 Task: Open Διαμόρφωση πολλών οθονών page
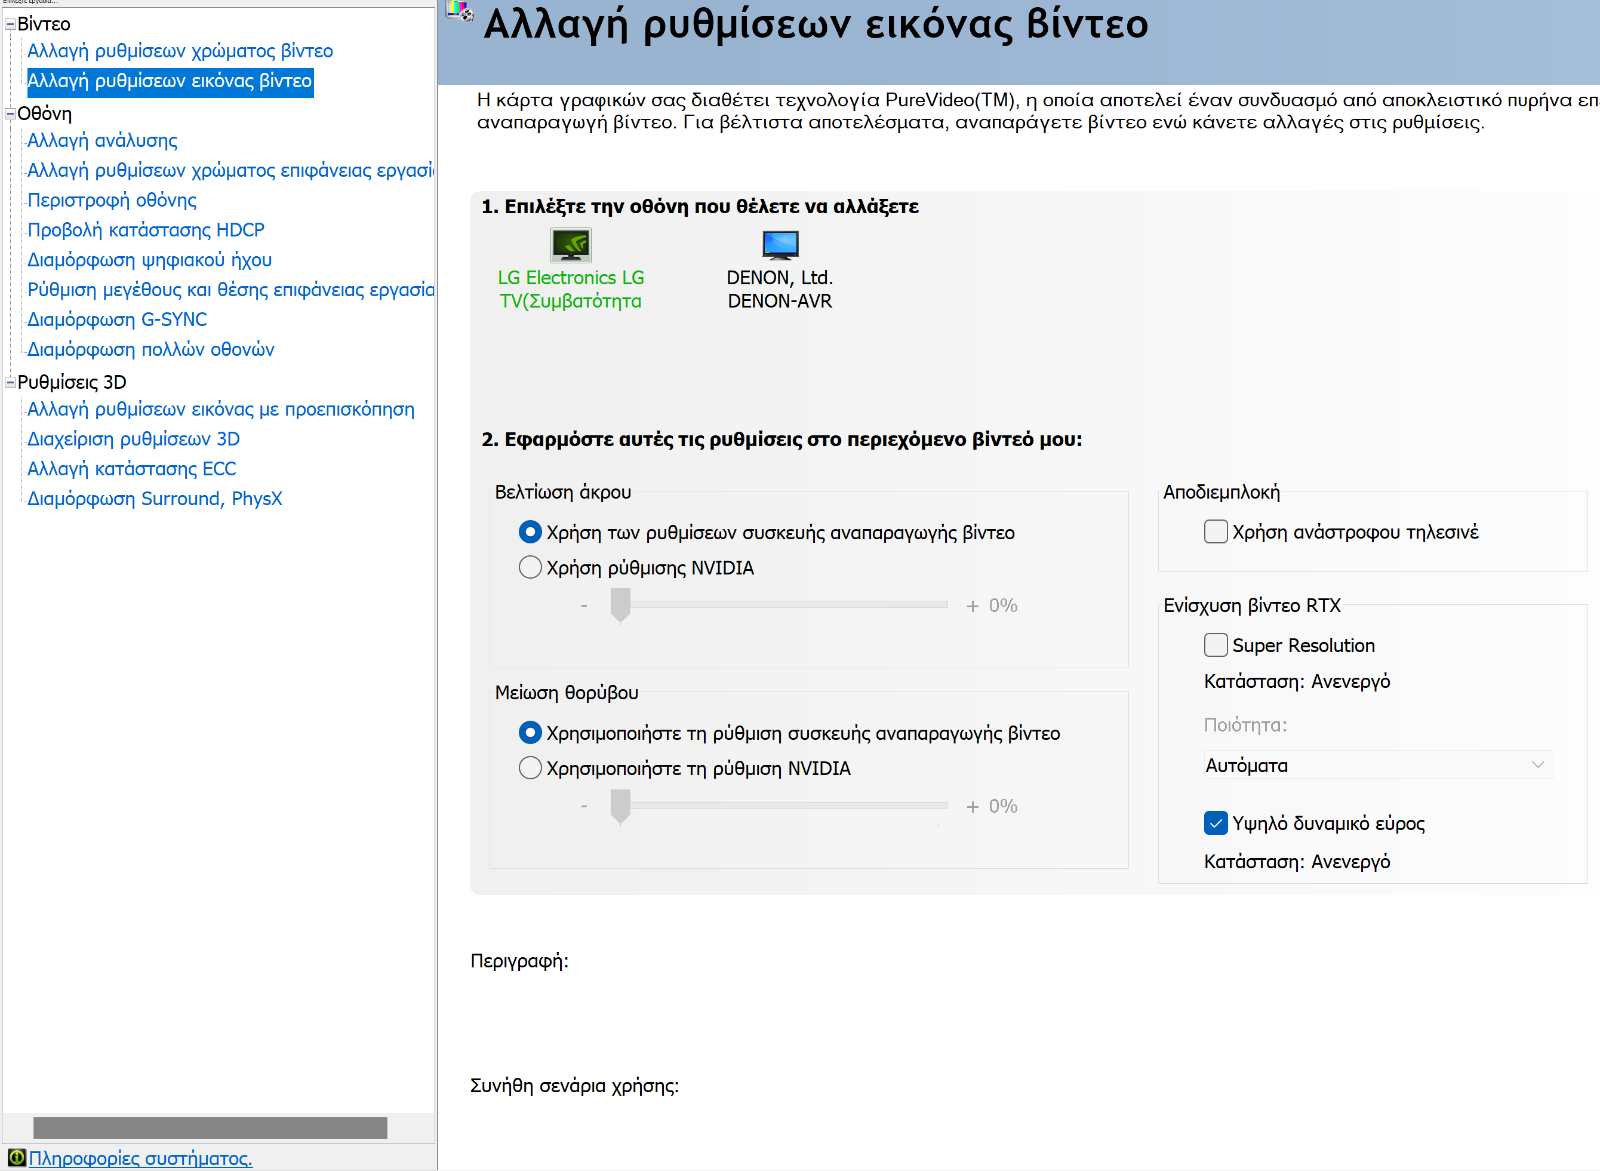click(x=151, y=350)
